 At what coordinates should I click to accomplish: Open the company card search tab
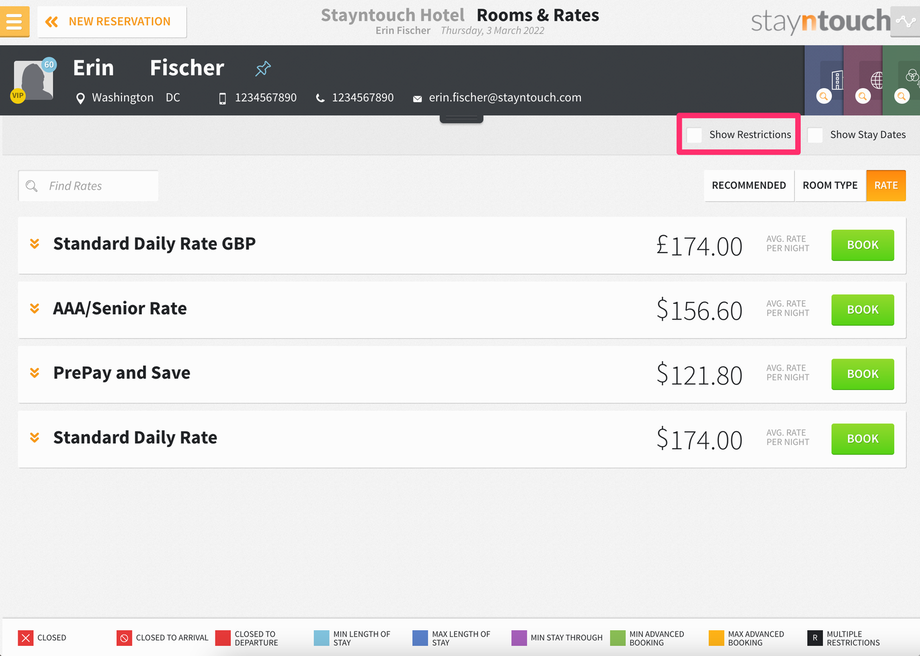pyautogui.click(x=824, y=80)
